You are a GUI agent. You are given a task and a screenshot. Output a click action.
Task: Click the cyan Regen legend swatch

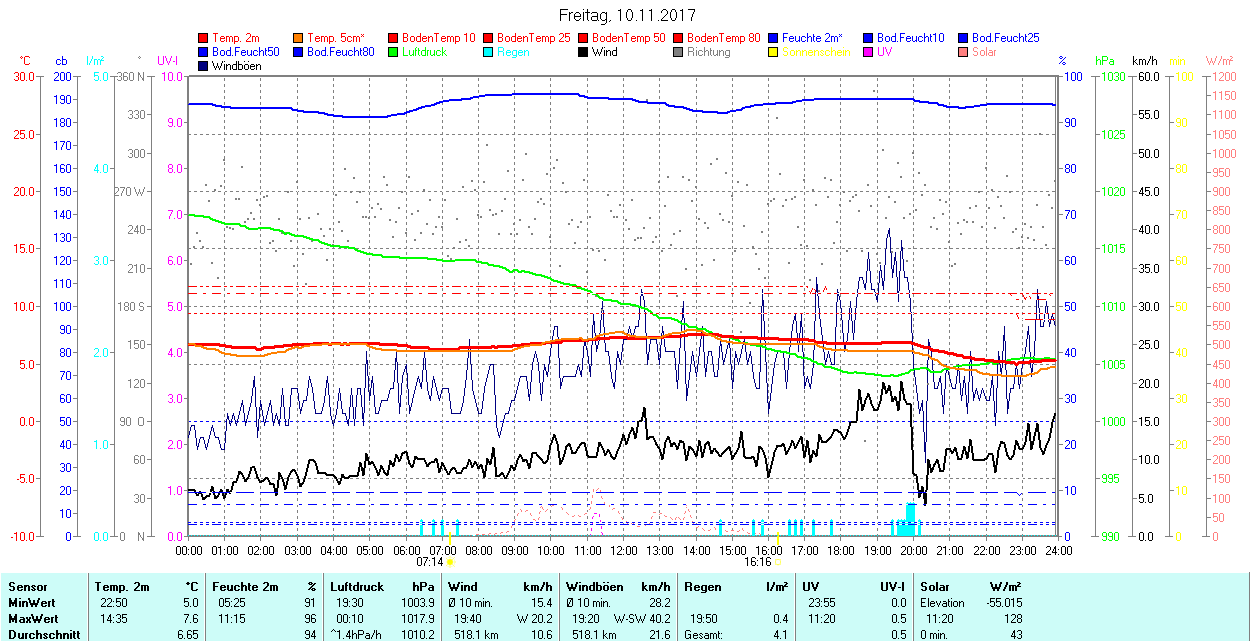(x=489, y=52)
